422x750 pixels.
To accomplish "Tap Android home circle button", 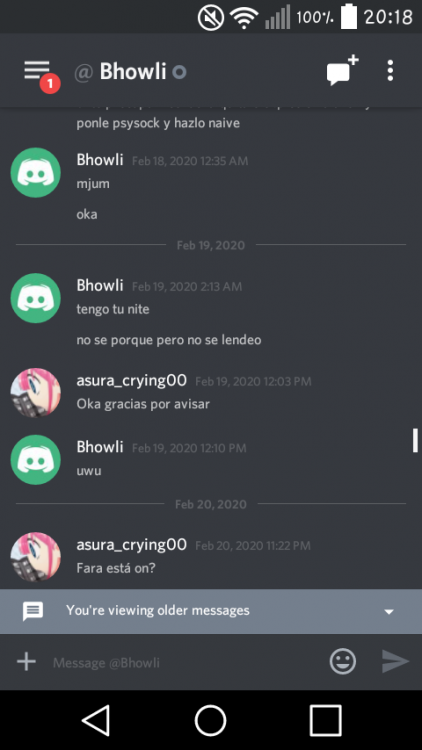I will click(x=211, y=720).
